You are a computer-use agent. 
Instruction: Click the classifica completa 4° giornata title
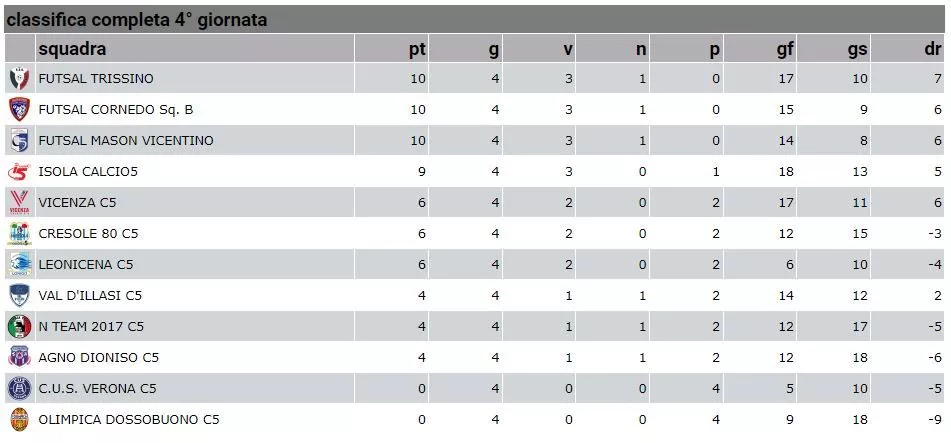(x=137, y=20)
